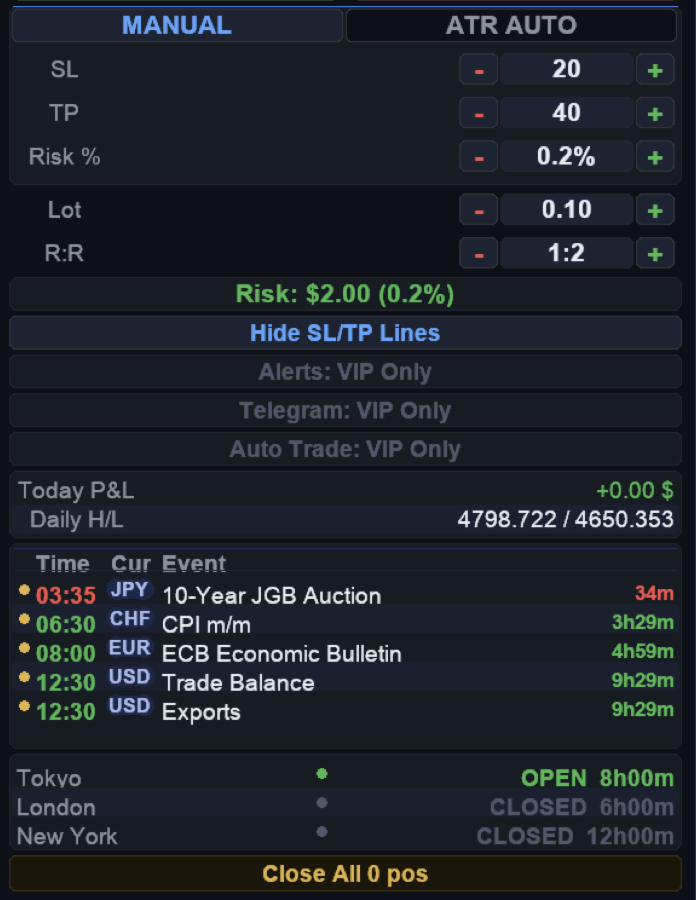This screenshot has width=696, height=900.
Task: Click the SL value field showing 20
Action: tap(566, 70)
